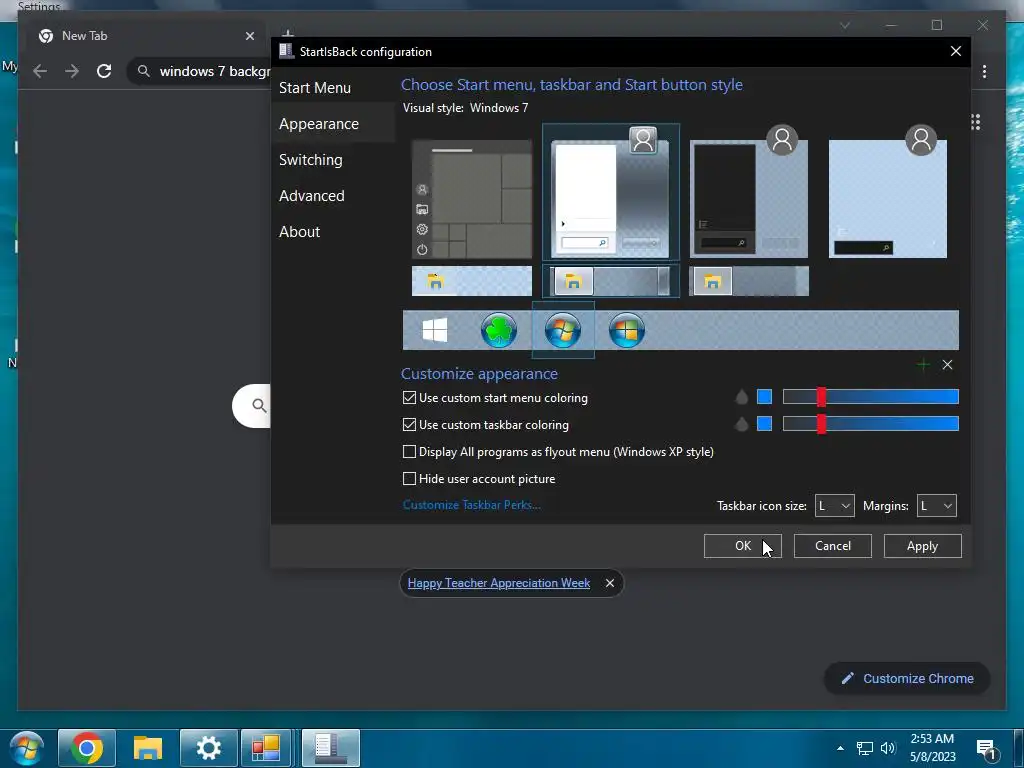
Task: Open Customize Taskbar Perks link
Action: [x=472, y=505]
